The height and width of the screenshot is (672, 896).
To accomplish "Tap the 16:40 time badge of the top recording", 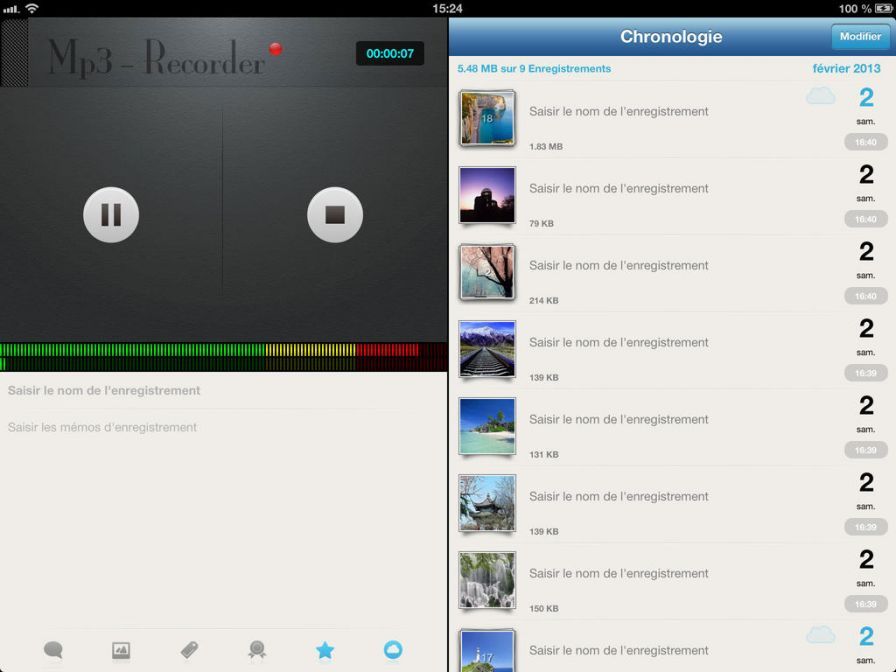I will [x=864, y=142].
